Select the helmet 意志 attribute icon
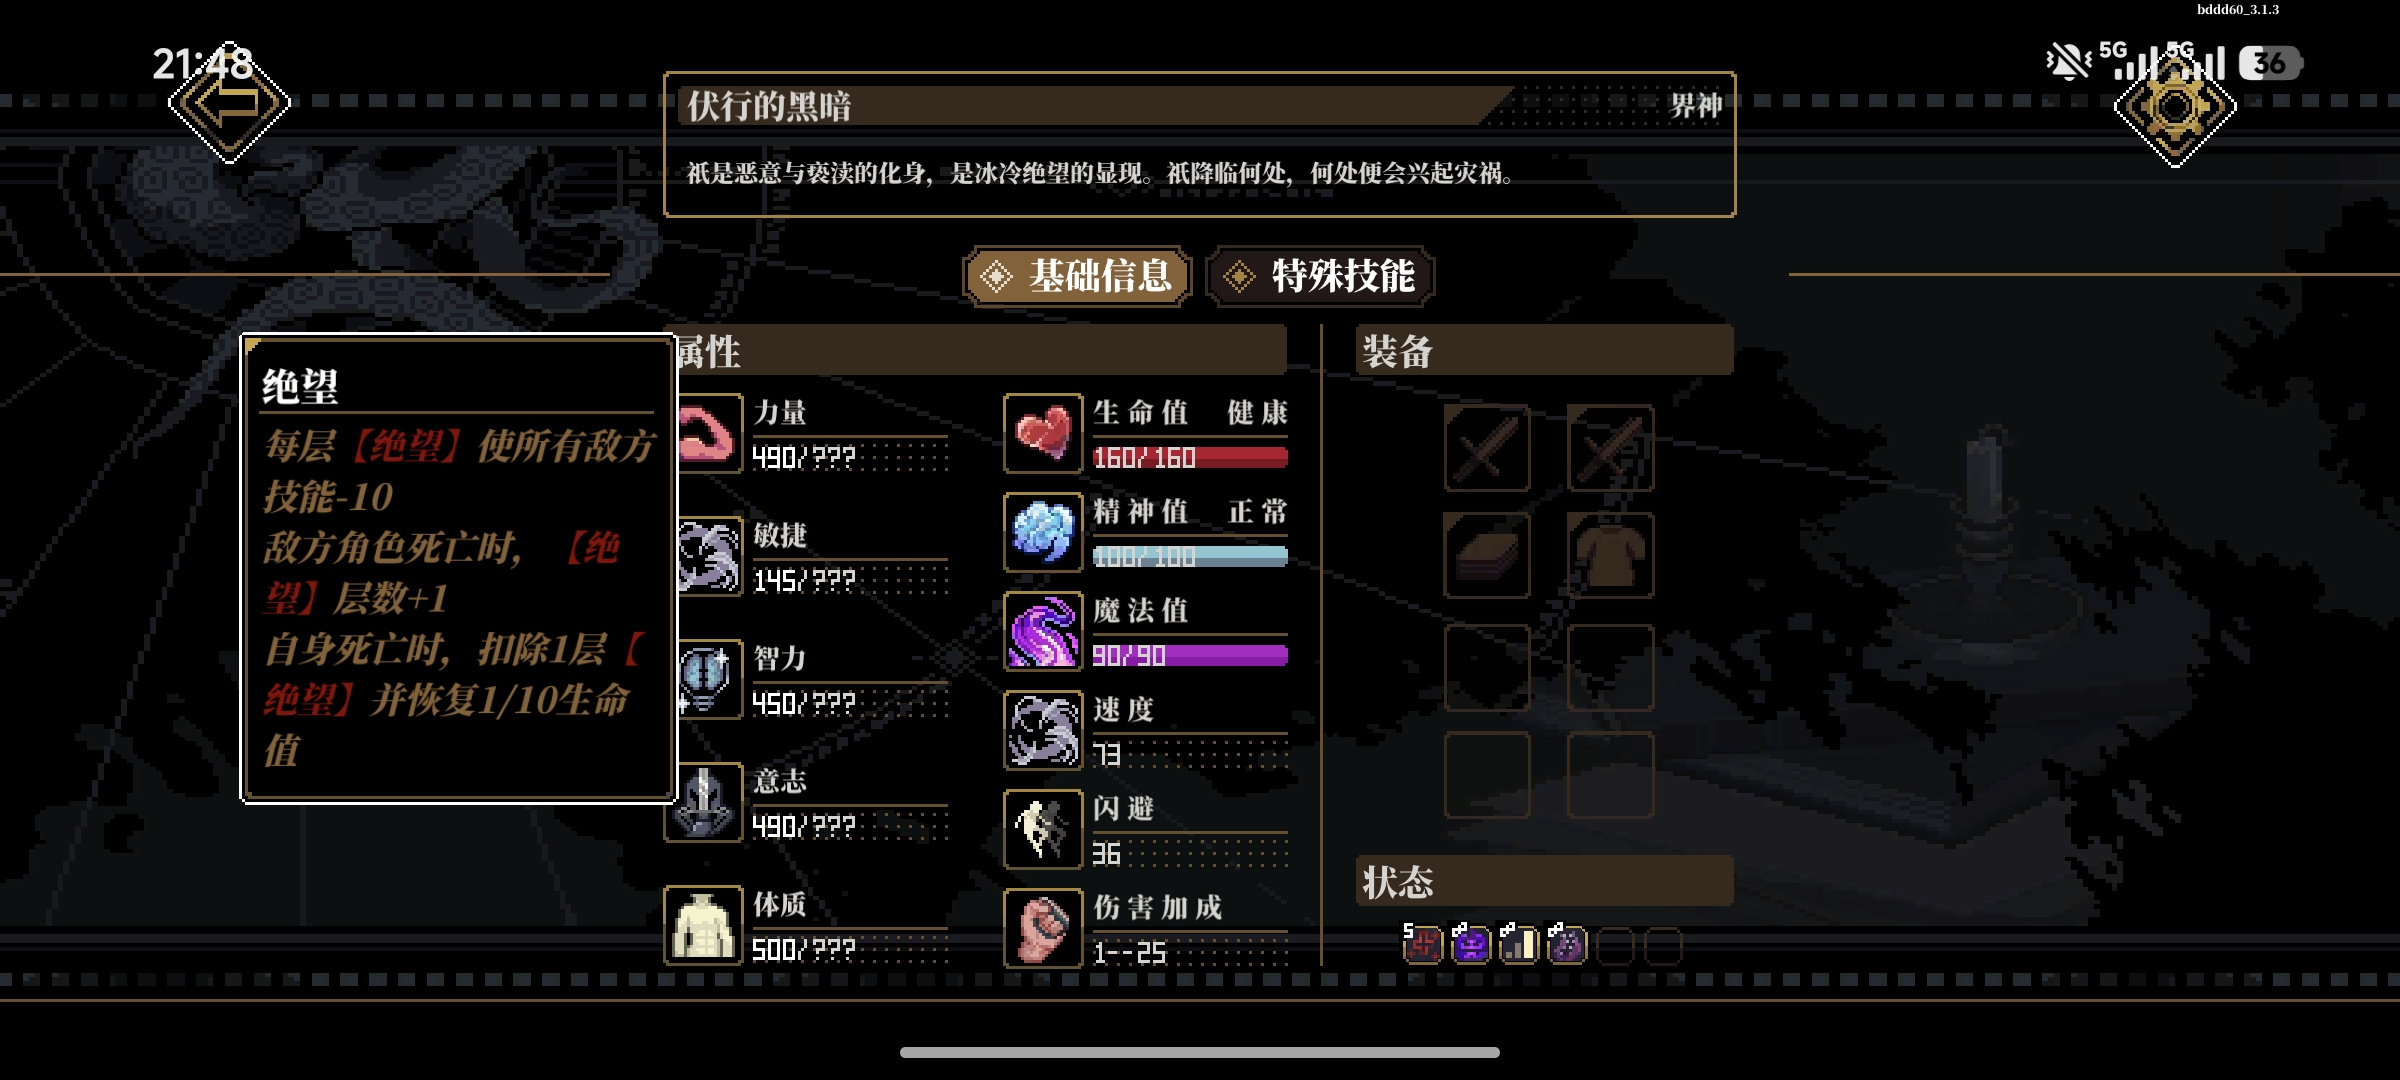This screenshot has width=2400, height=1080. coord(705,802)
